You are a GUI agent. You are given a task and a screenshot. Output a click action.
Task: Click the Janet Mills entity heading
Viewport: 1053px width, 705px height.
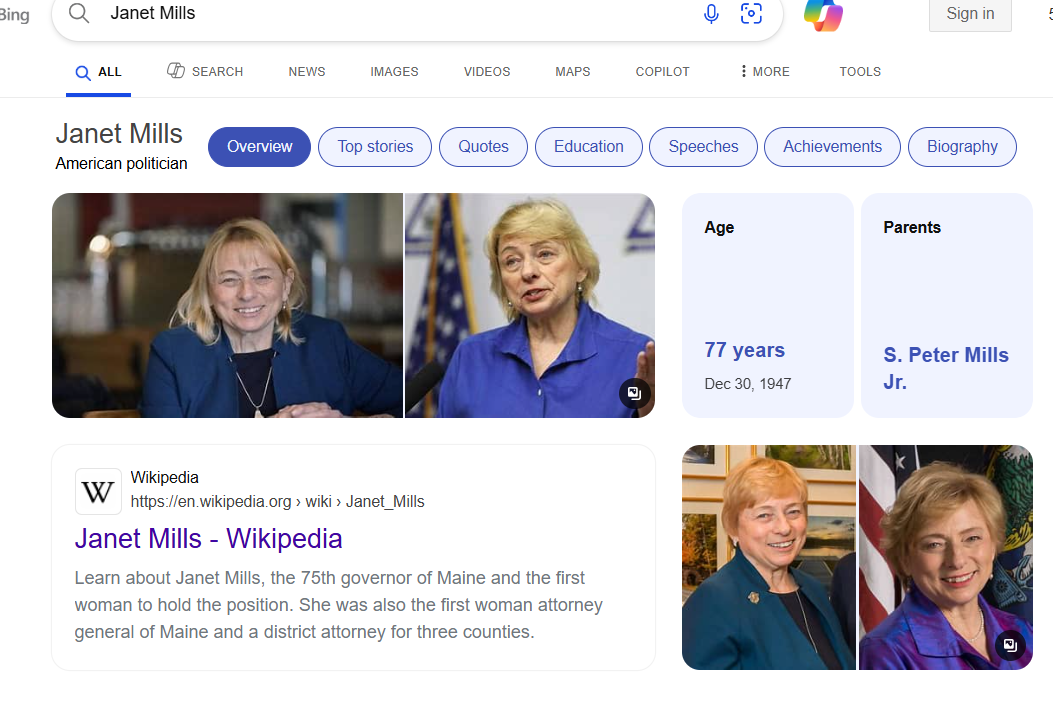coord(119,134)
